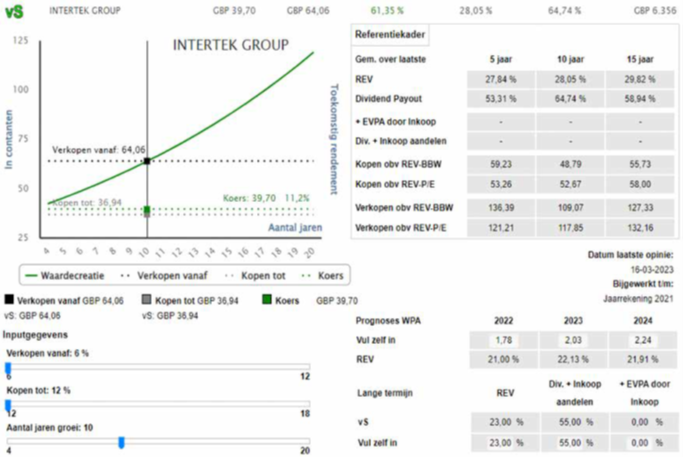Viewport: 683px width, 457px height.
Task: Click GBP 64,06 in the top row
Action: click(308, 11)
